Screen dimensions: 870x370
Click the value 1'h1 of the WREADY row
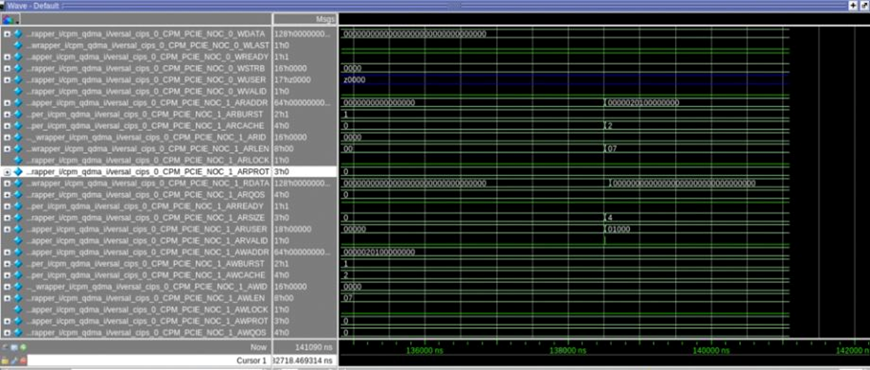281,57
